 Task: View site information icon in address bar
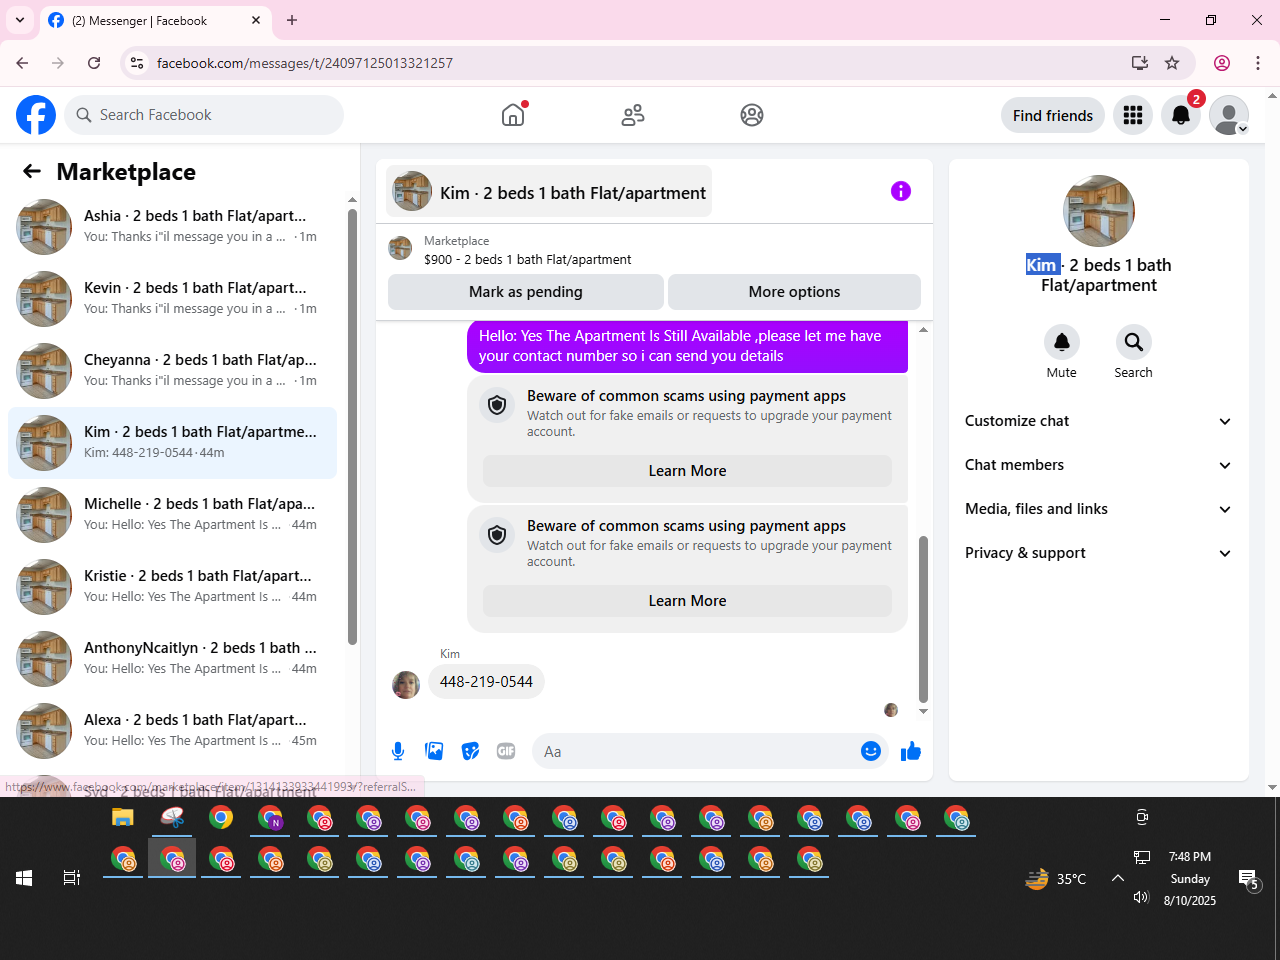point(137,63)
